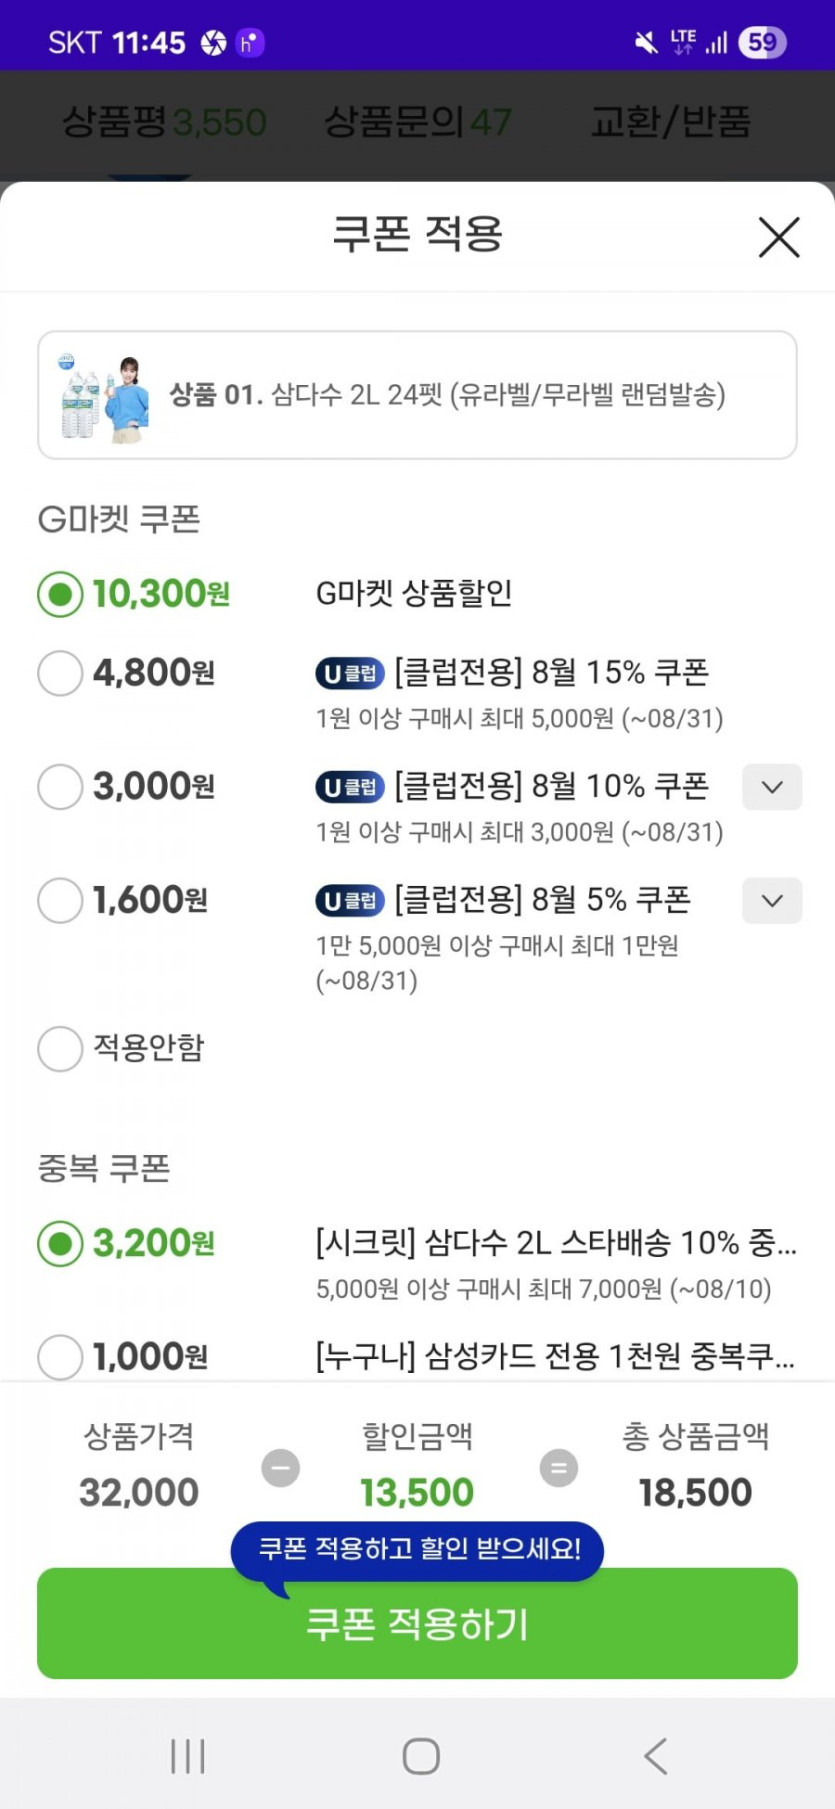The image size is (835, 1809).
Task: Choose the 3,000원 club 10% coupon
Action: pyautogui.click(x=60, y=787)
